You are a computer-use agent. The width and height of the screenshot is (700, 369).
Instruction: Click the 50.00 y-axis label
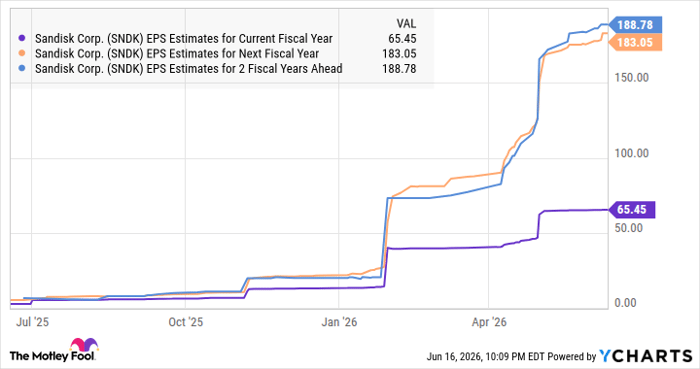pyautogui.click(x=629, y=228)
